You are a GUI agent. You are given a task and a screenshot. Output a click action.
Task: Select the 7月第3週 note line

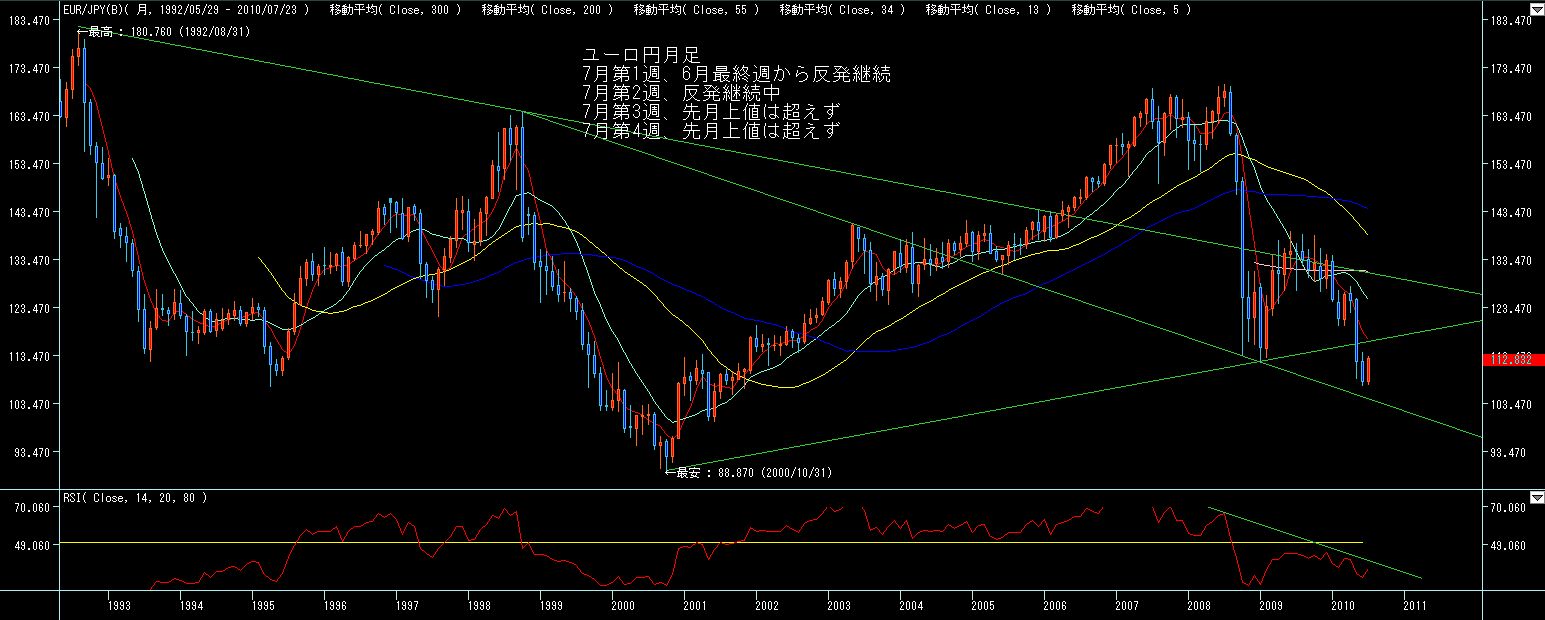click(x=711, y=111)
